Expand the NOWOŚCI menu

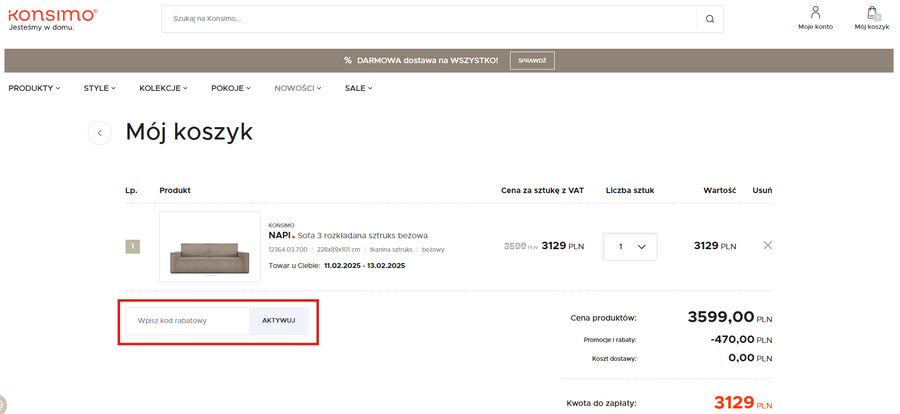(298, 88)
